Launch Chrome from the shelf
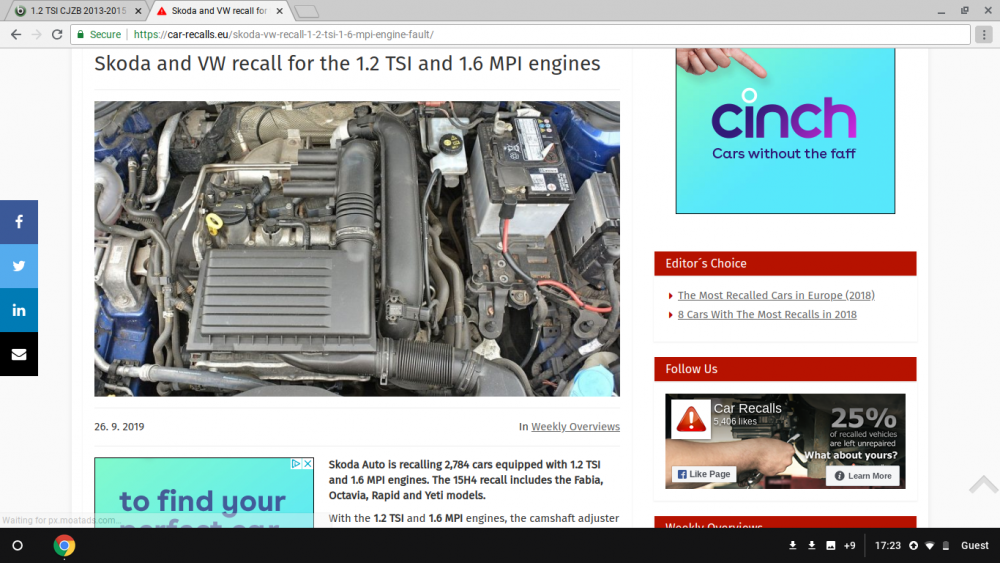This screenshot has height=563, width=1000. 64,546
